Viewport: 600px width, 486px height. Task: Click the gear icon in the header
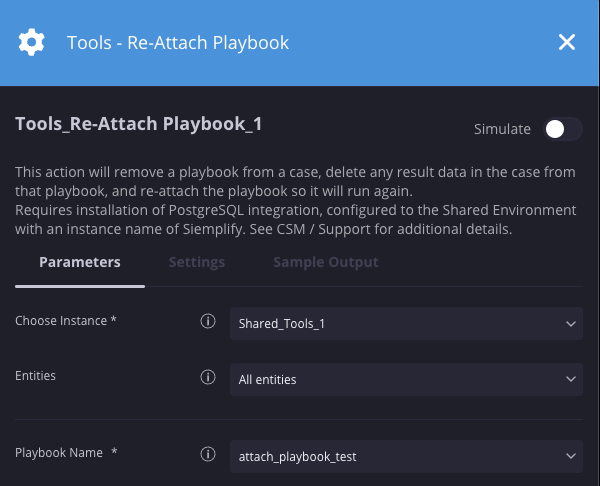point(32,42)
